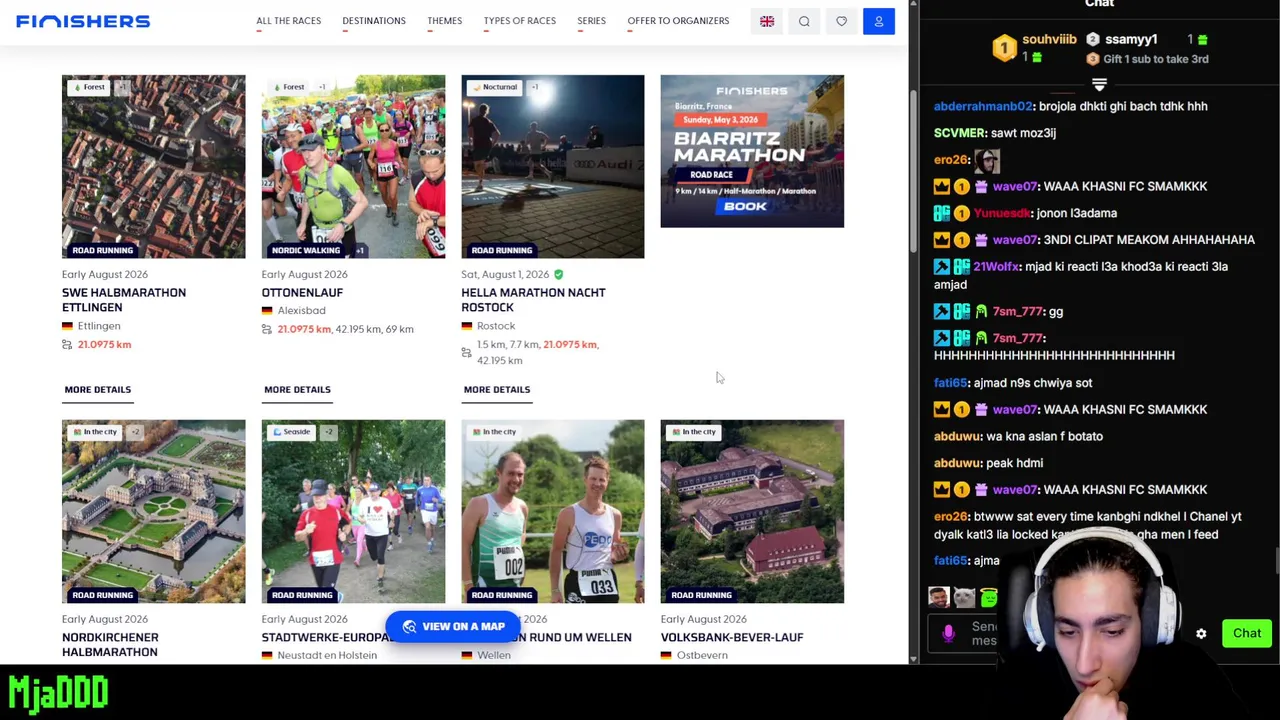The width and height of the screenshot is (1280, 720).
Task: Open SWE Halbmarathon Ettlingen title link
Action: click(x=124, y=300)
